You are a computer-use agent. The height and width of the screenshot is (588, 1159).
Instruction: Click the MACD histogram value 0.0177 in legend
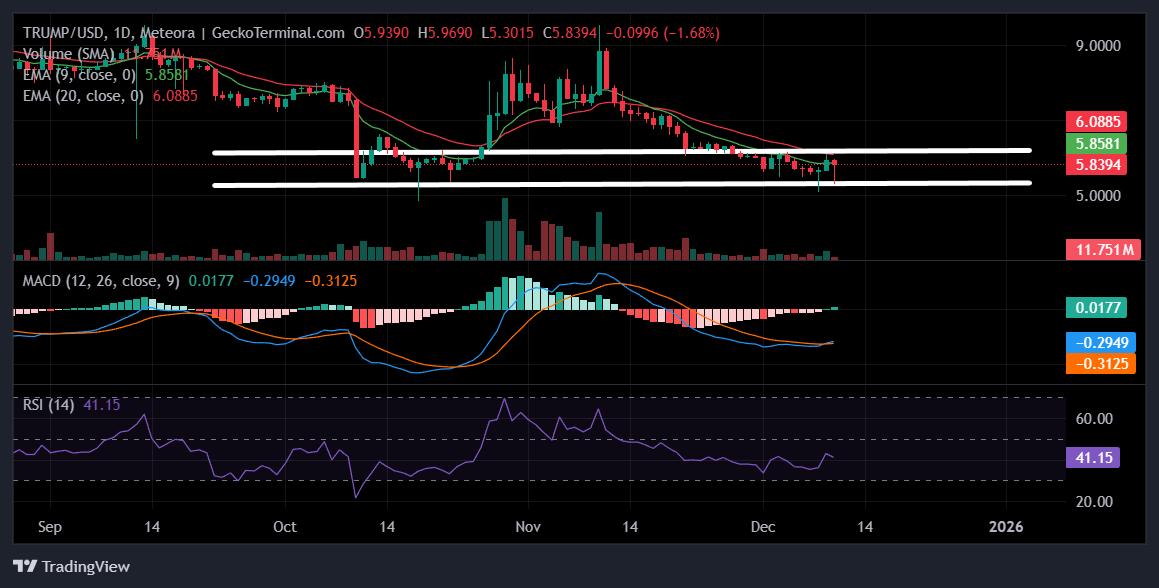211,281
